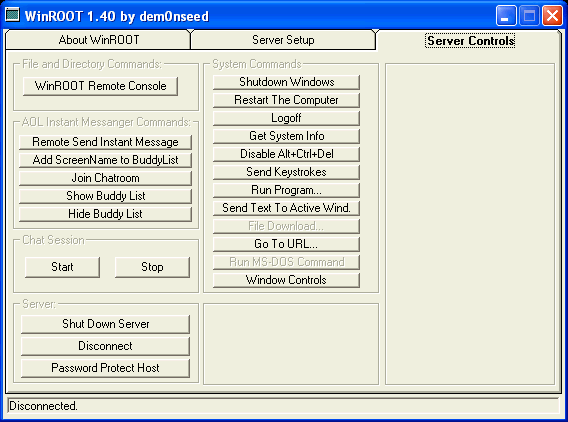The image size is (568, 422).
Task: Click the Password Protect Host button
Action: click(x=105, y=368)
